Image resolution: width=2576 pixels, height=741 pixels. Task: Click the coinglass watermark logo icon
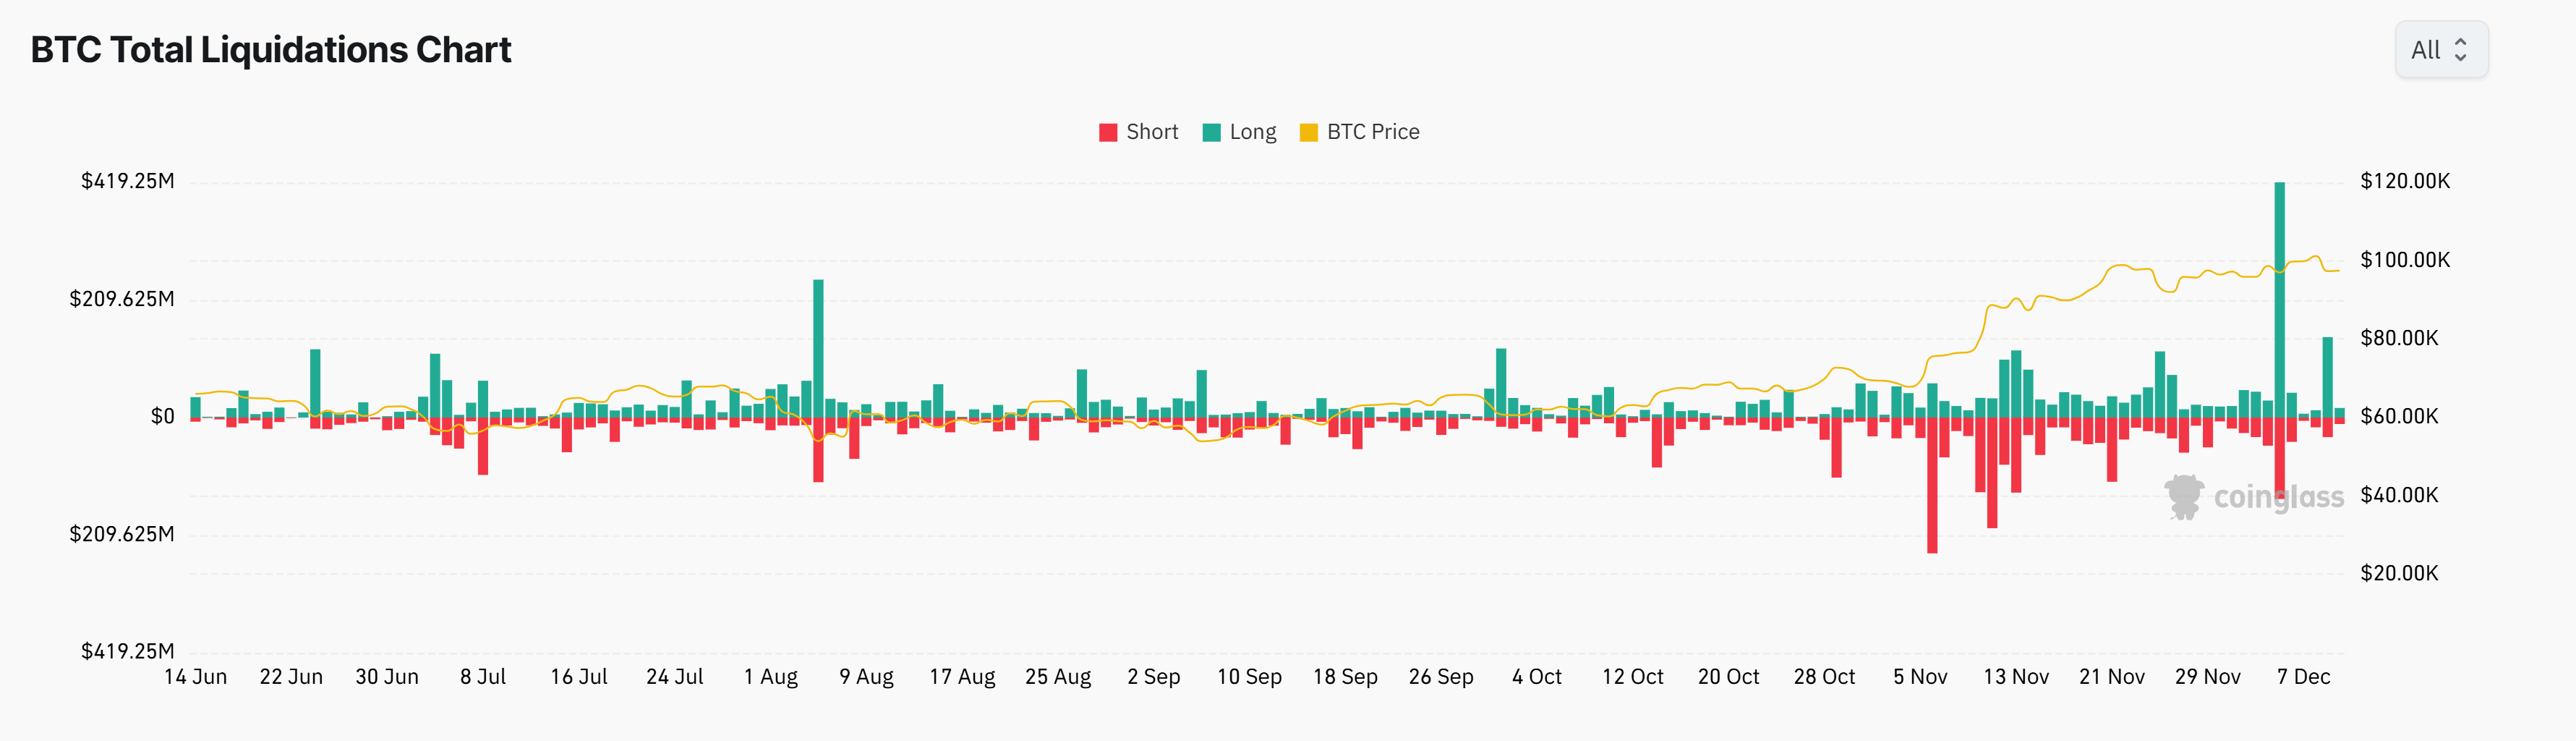point(2184,497)
